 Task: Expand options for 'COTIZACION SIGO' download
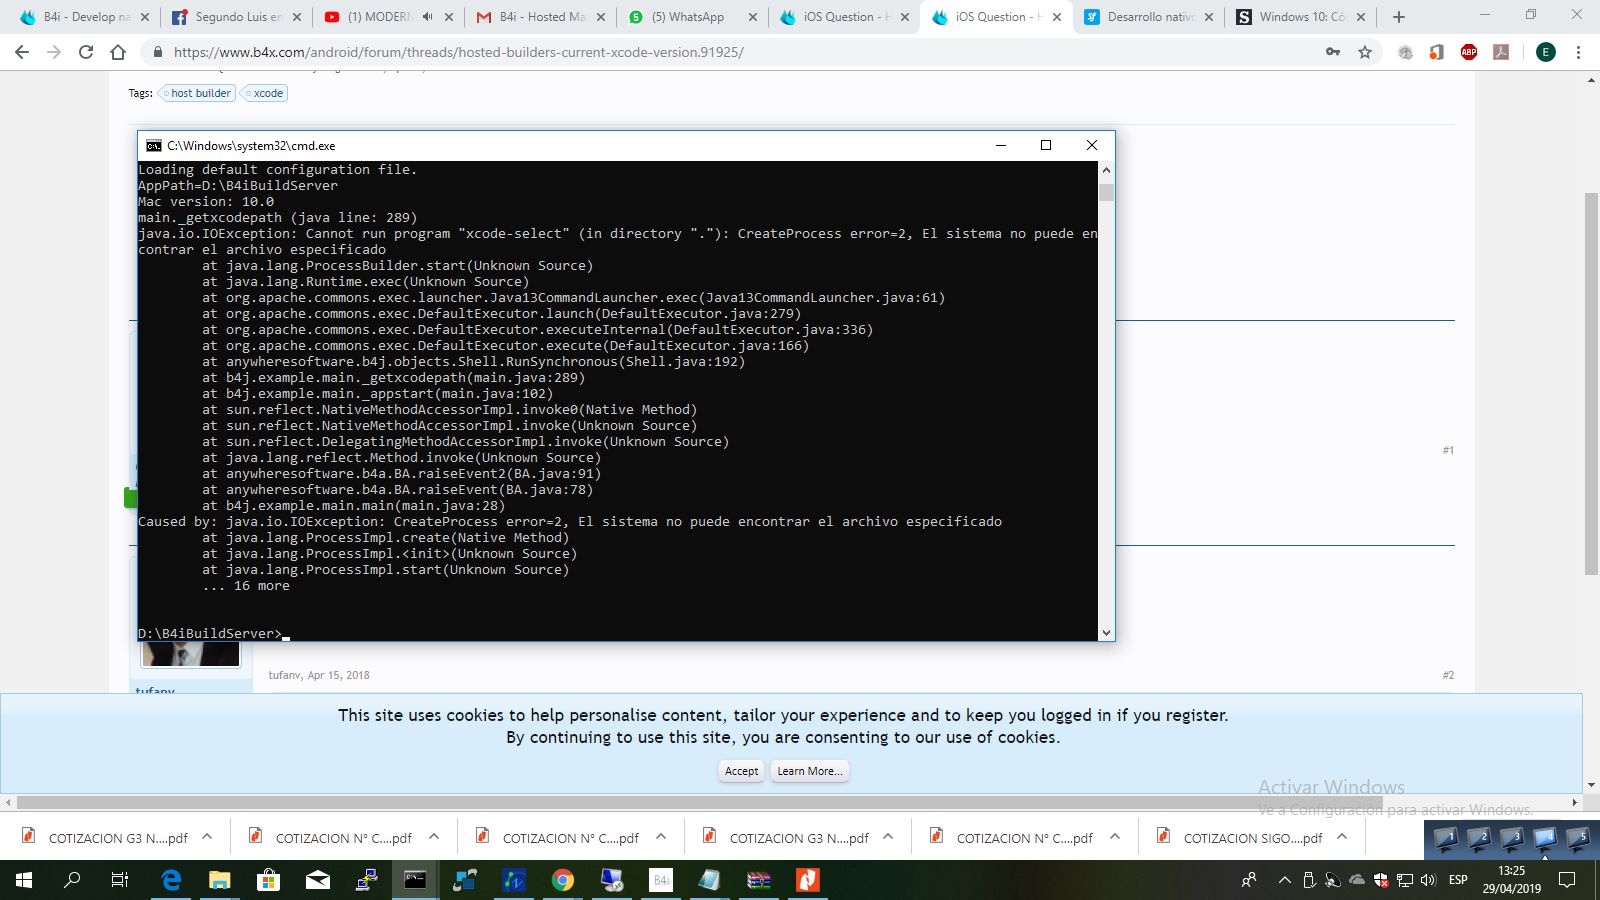(x=1342, y=837)
